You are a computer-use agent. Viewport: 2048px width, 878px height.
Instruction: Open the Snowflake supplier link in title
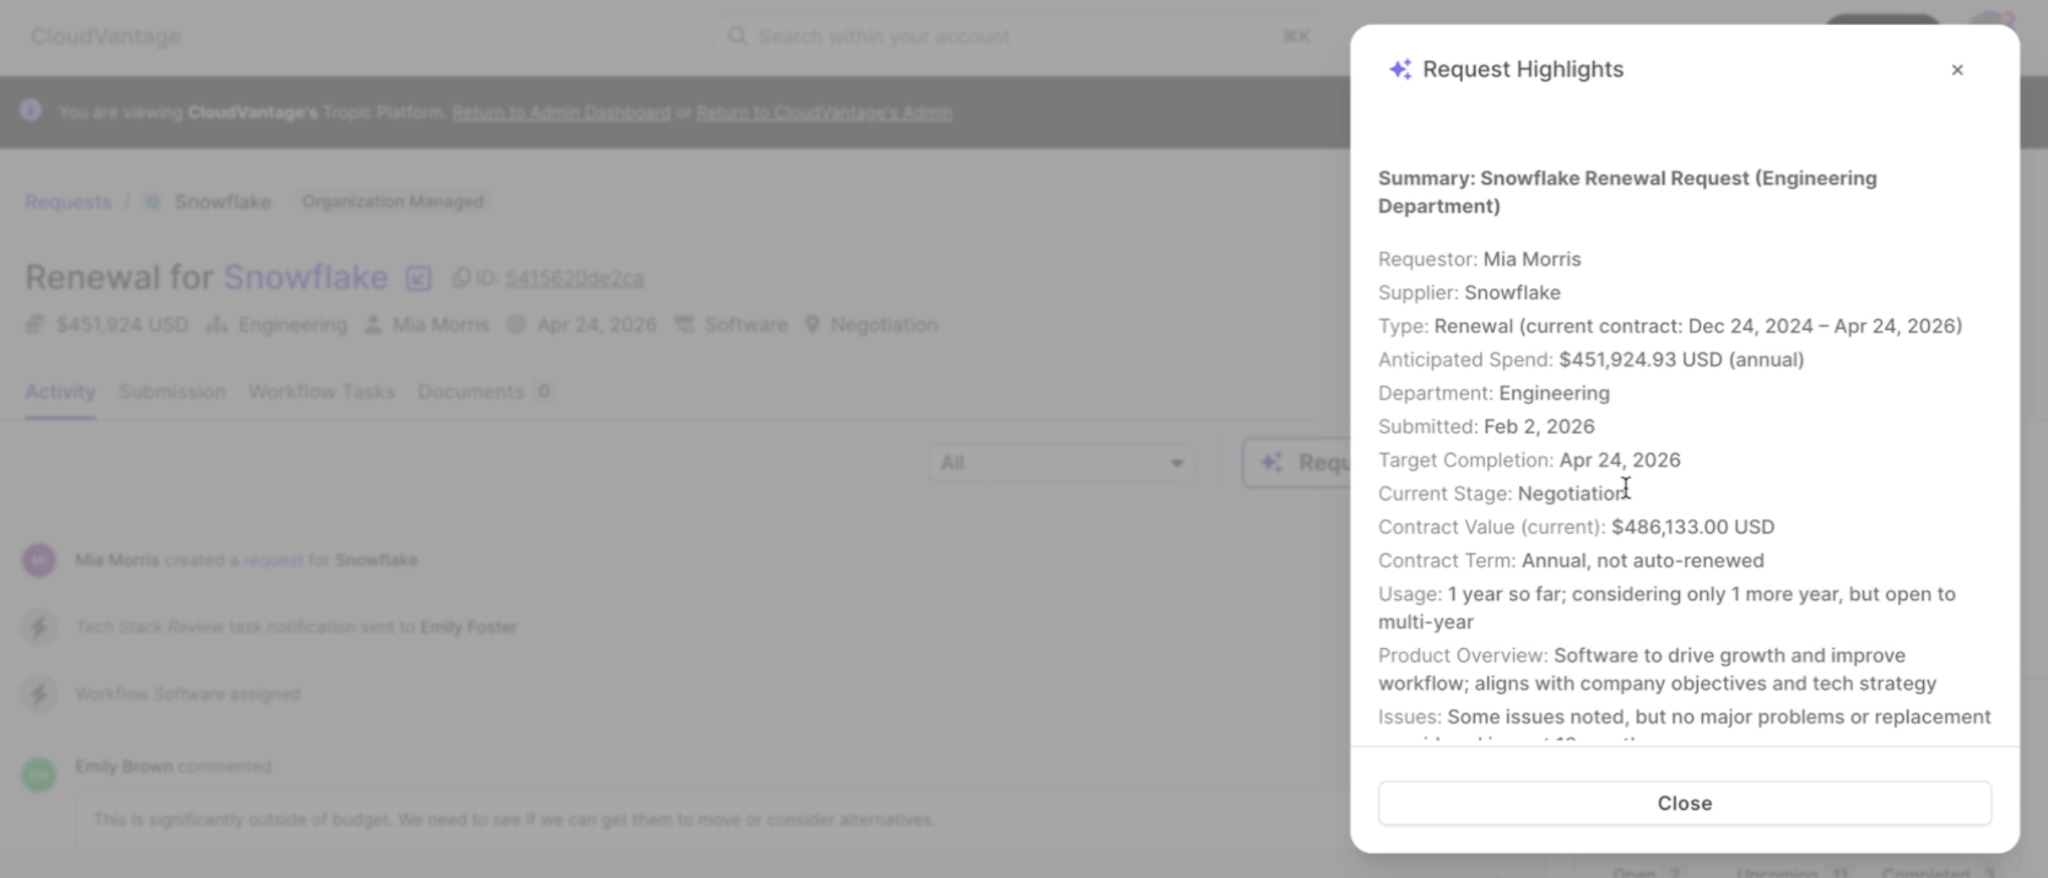tap(306, 277)
